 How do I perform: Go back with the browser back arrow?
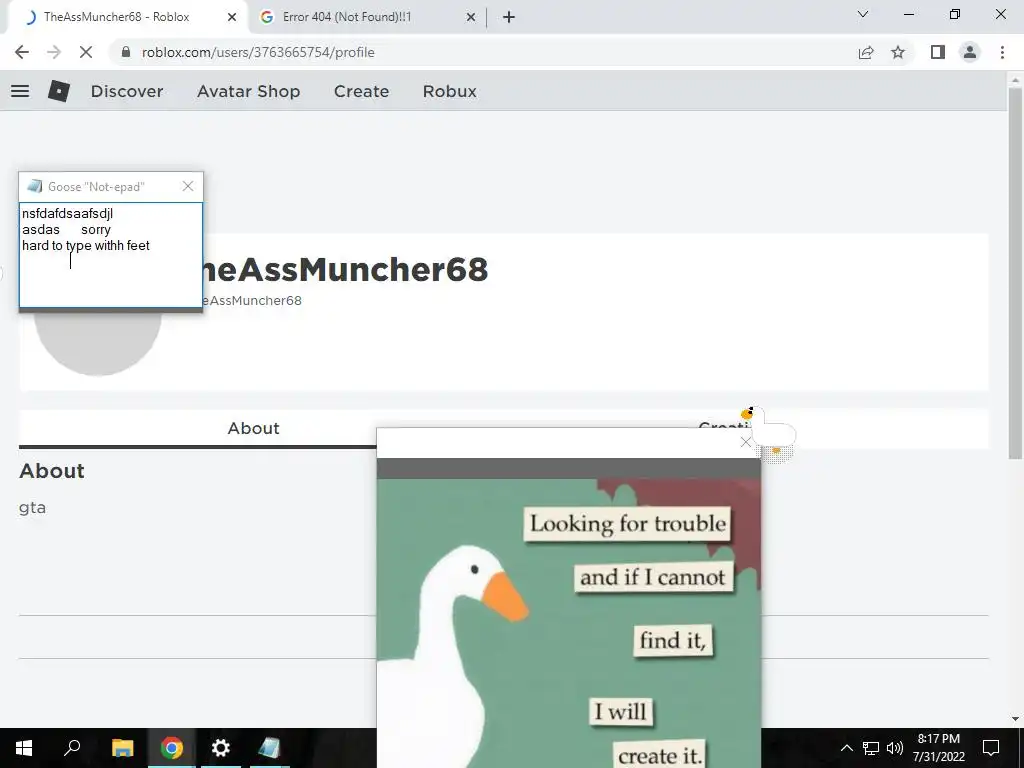pos(22,52)
